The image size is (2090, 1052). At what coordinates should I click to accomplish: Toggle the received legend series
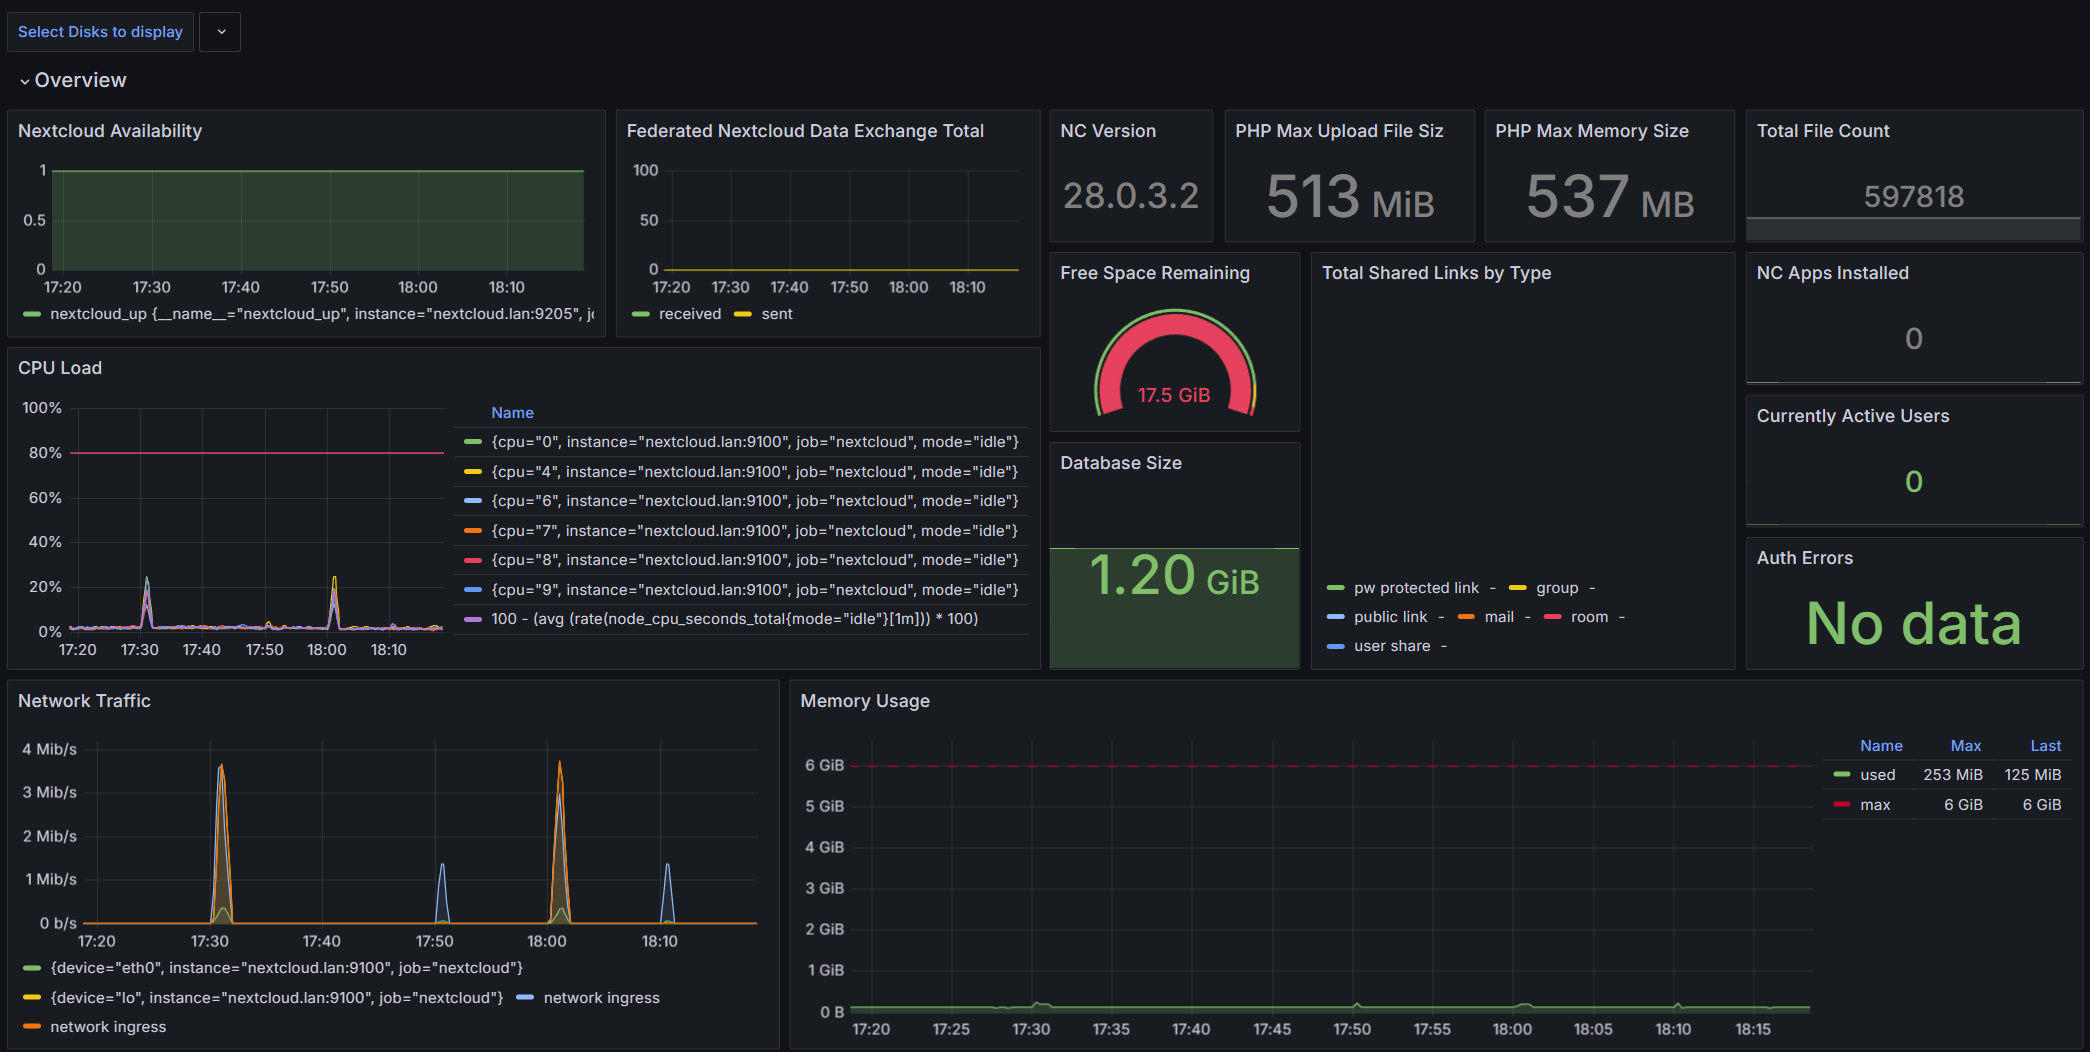[690, 314]
